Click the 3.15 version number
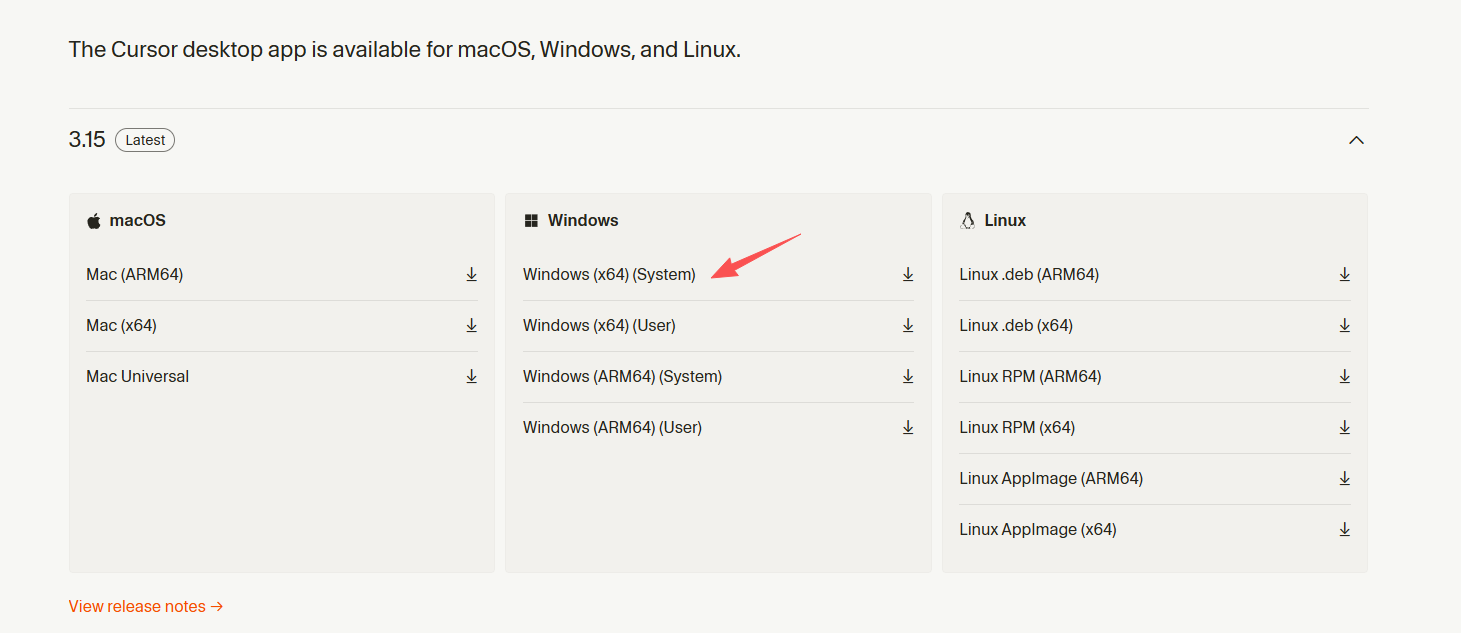1461x633 pixels. click(87, 140)
